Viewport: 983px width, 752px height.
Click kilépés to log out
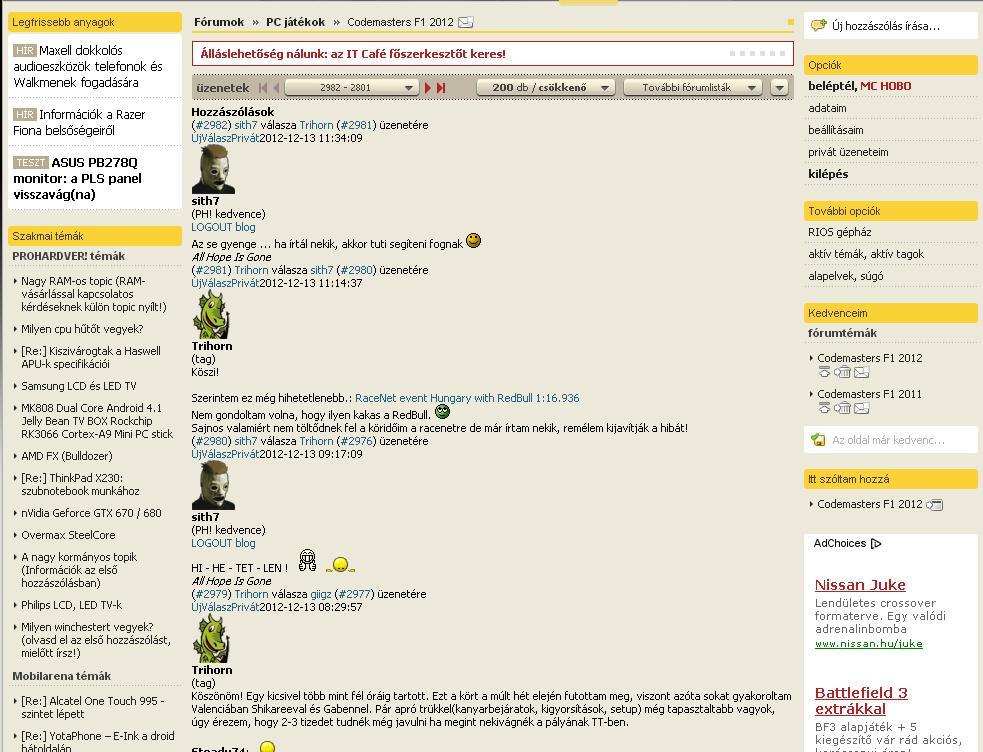[x=828, y=174]
